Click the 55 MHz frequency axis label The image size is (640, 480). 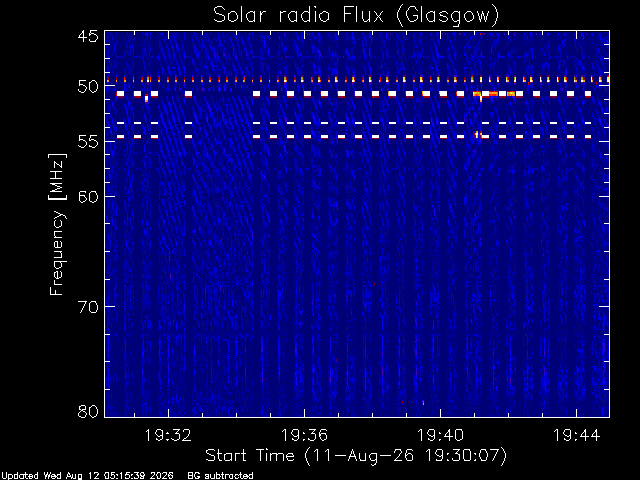click(88, 142)
